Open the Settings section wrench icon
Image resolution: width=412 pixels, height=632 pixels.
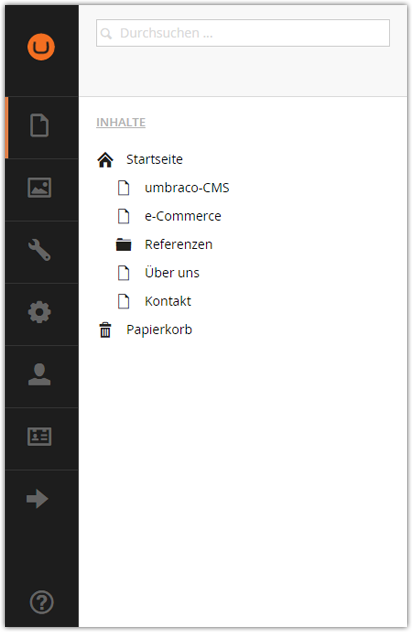[x=40, y=249]
